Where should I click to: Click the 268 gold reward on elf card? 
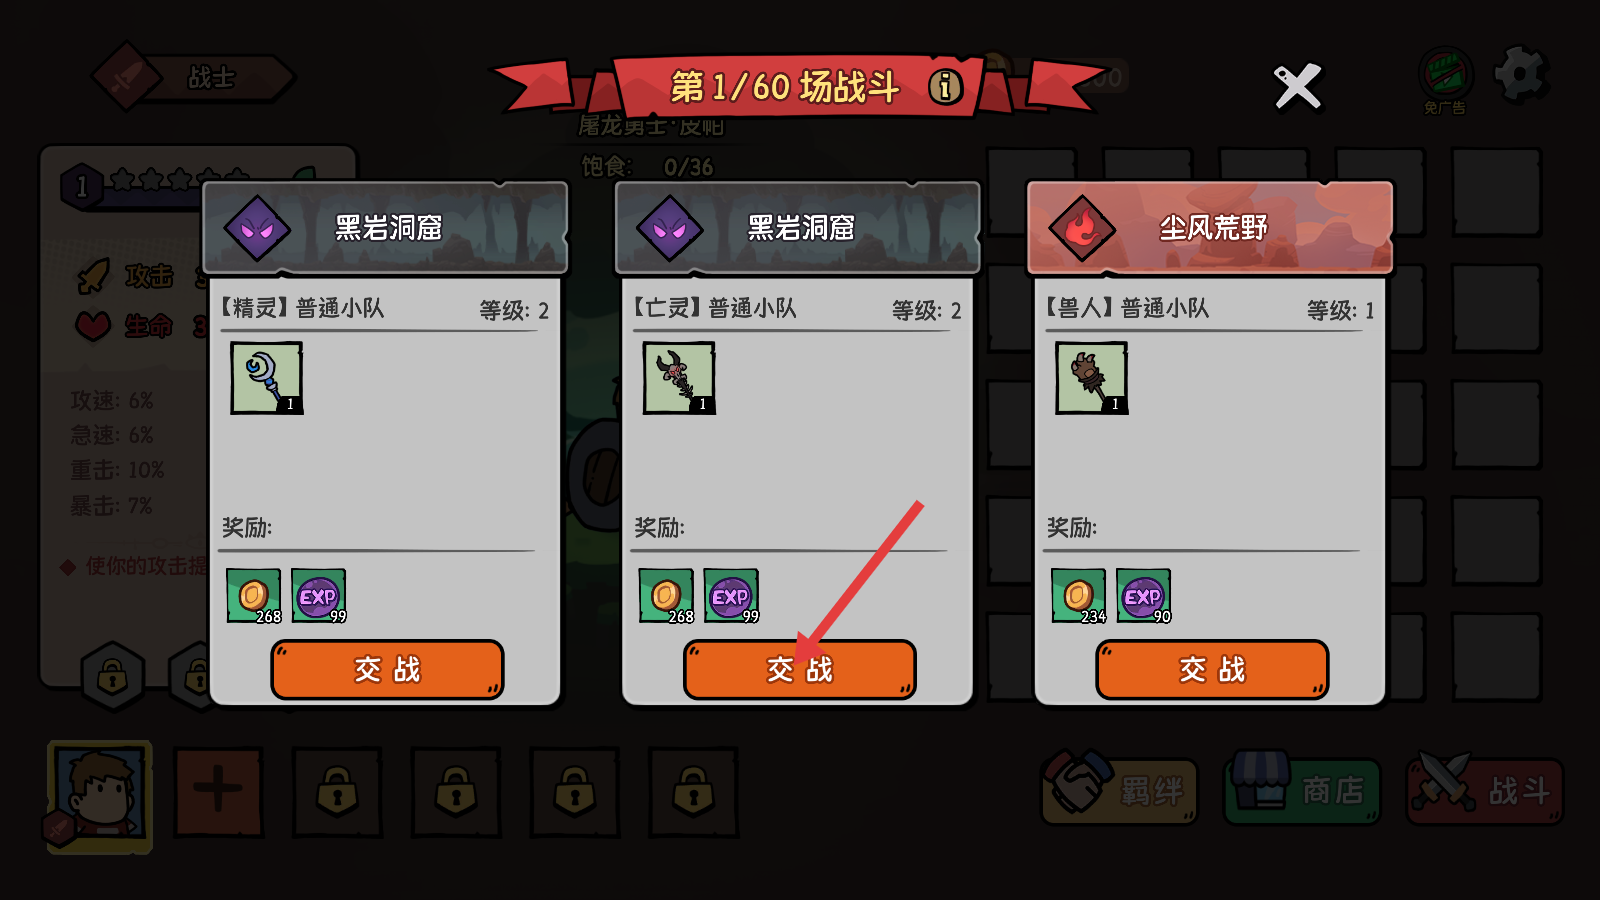(254, 596)
